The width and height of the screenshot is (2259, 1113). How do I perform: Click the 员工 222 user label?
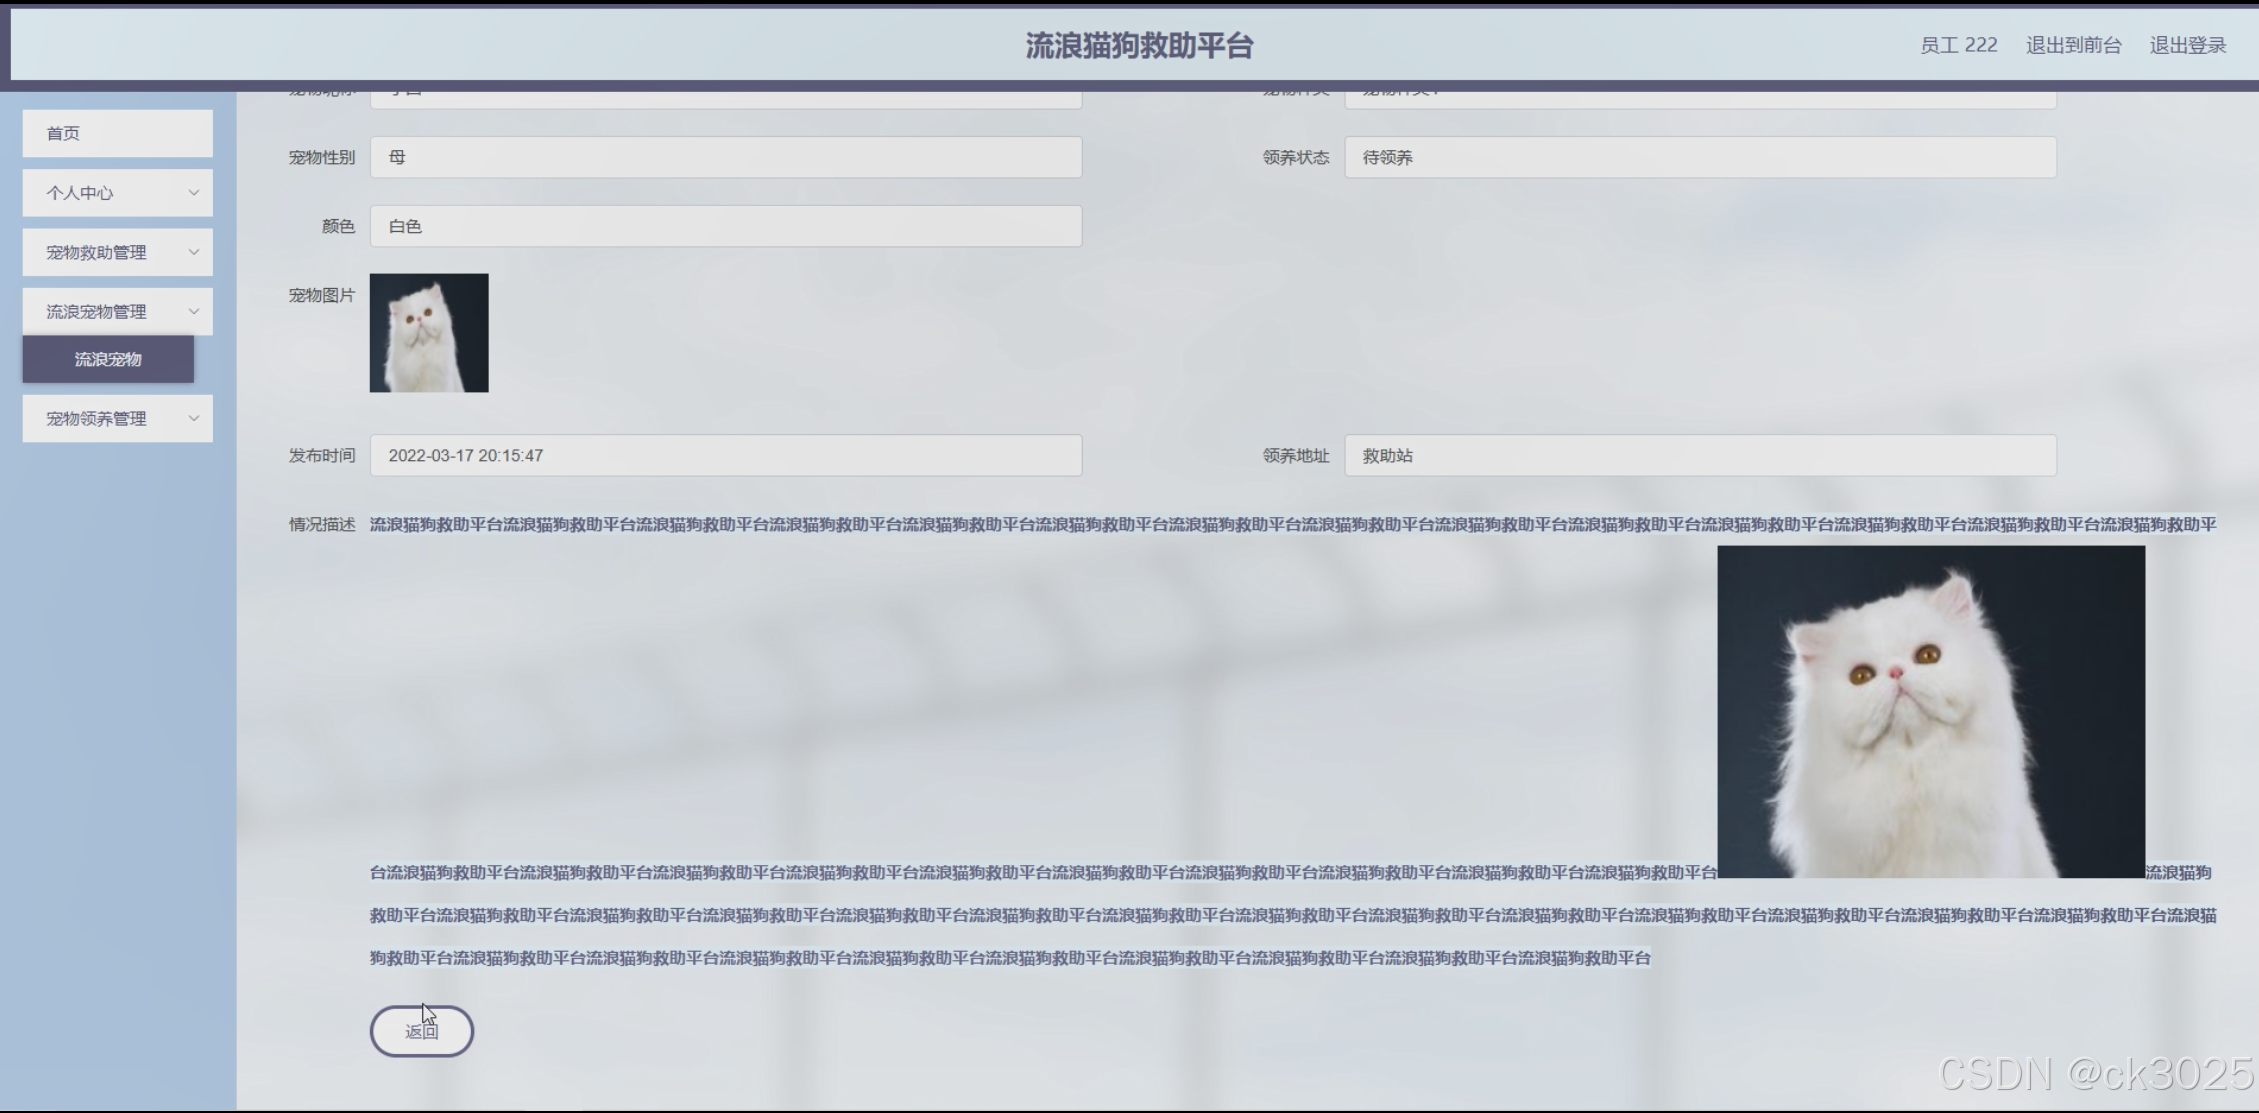pyautogui.click(x=1958, y=45)
